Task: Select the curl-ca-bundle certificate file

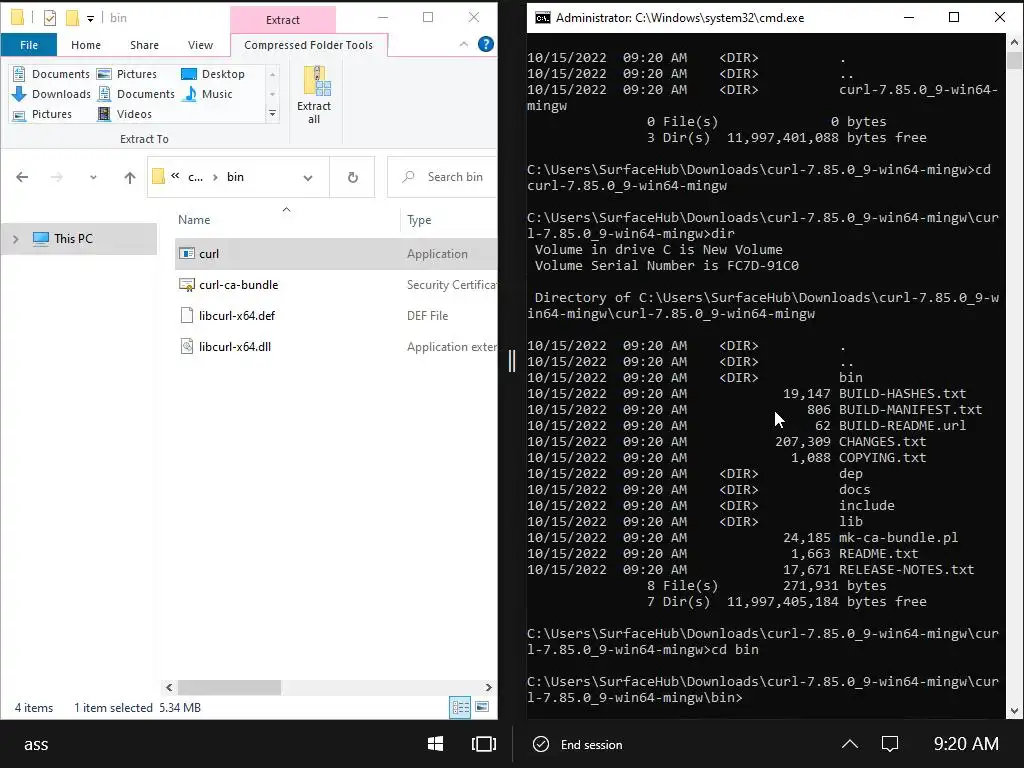Action: pos(238,285)
